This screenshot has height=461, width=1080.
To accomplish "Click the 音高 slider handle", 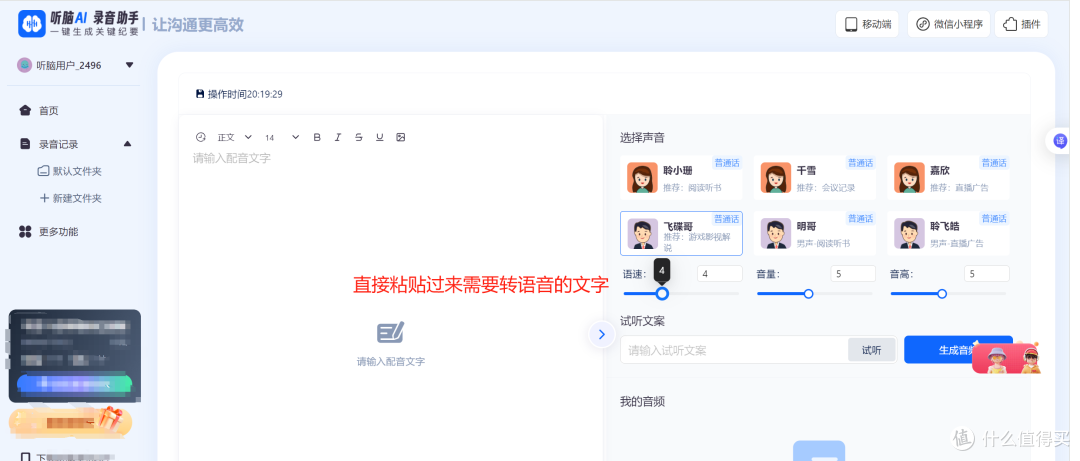I will [x=942, y=294].
